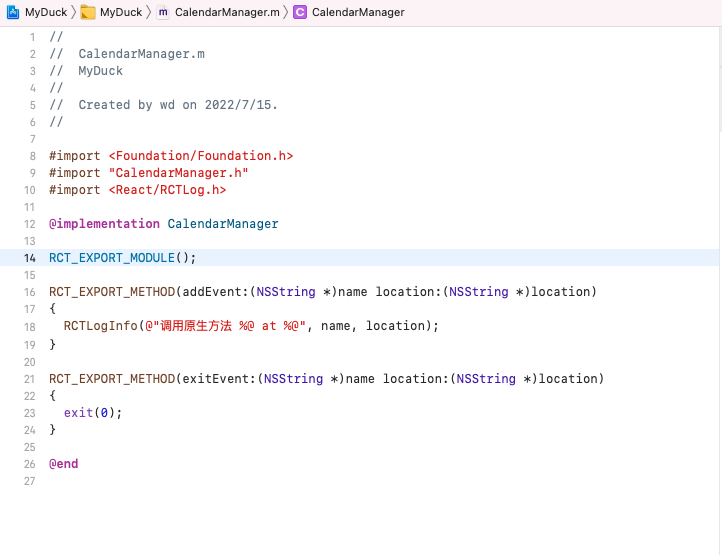Viewport: 722px width, 555px height.
Task: Open MyDuck project breadcrumb item
Action: pos(46,12)
